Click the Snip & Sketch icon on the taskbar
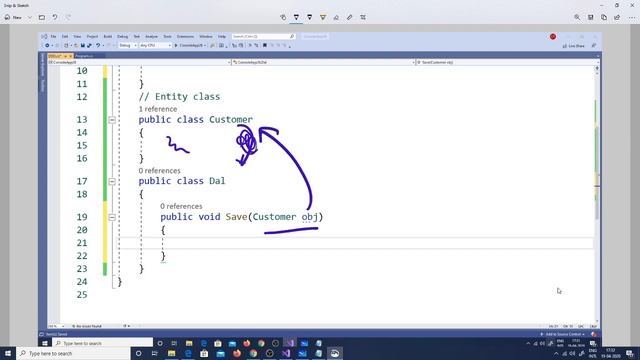The height and width of the screenshot is (360, 640). point(334,353)
